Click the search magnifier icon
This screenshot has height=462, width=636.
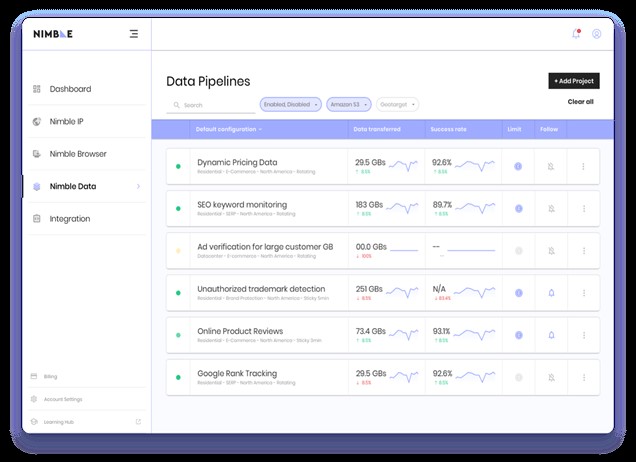pyautogui.click(x=176, y=105)
